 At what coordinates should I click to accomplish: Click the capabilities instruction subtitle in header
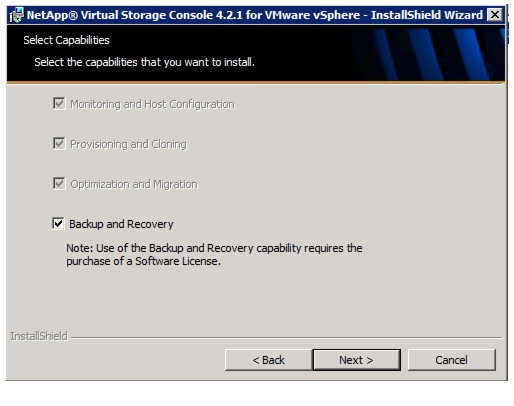coord(144,62)
